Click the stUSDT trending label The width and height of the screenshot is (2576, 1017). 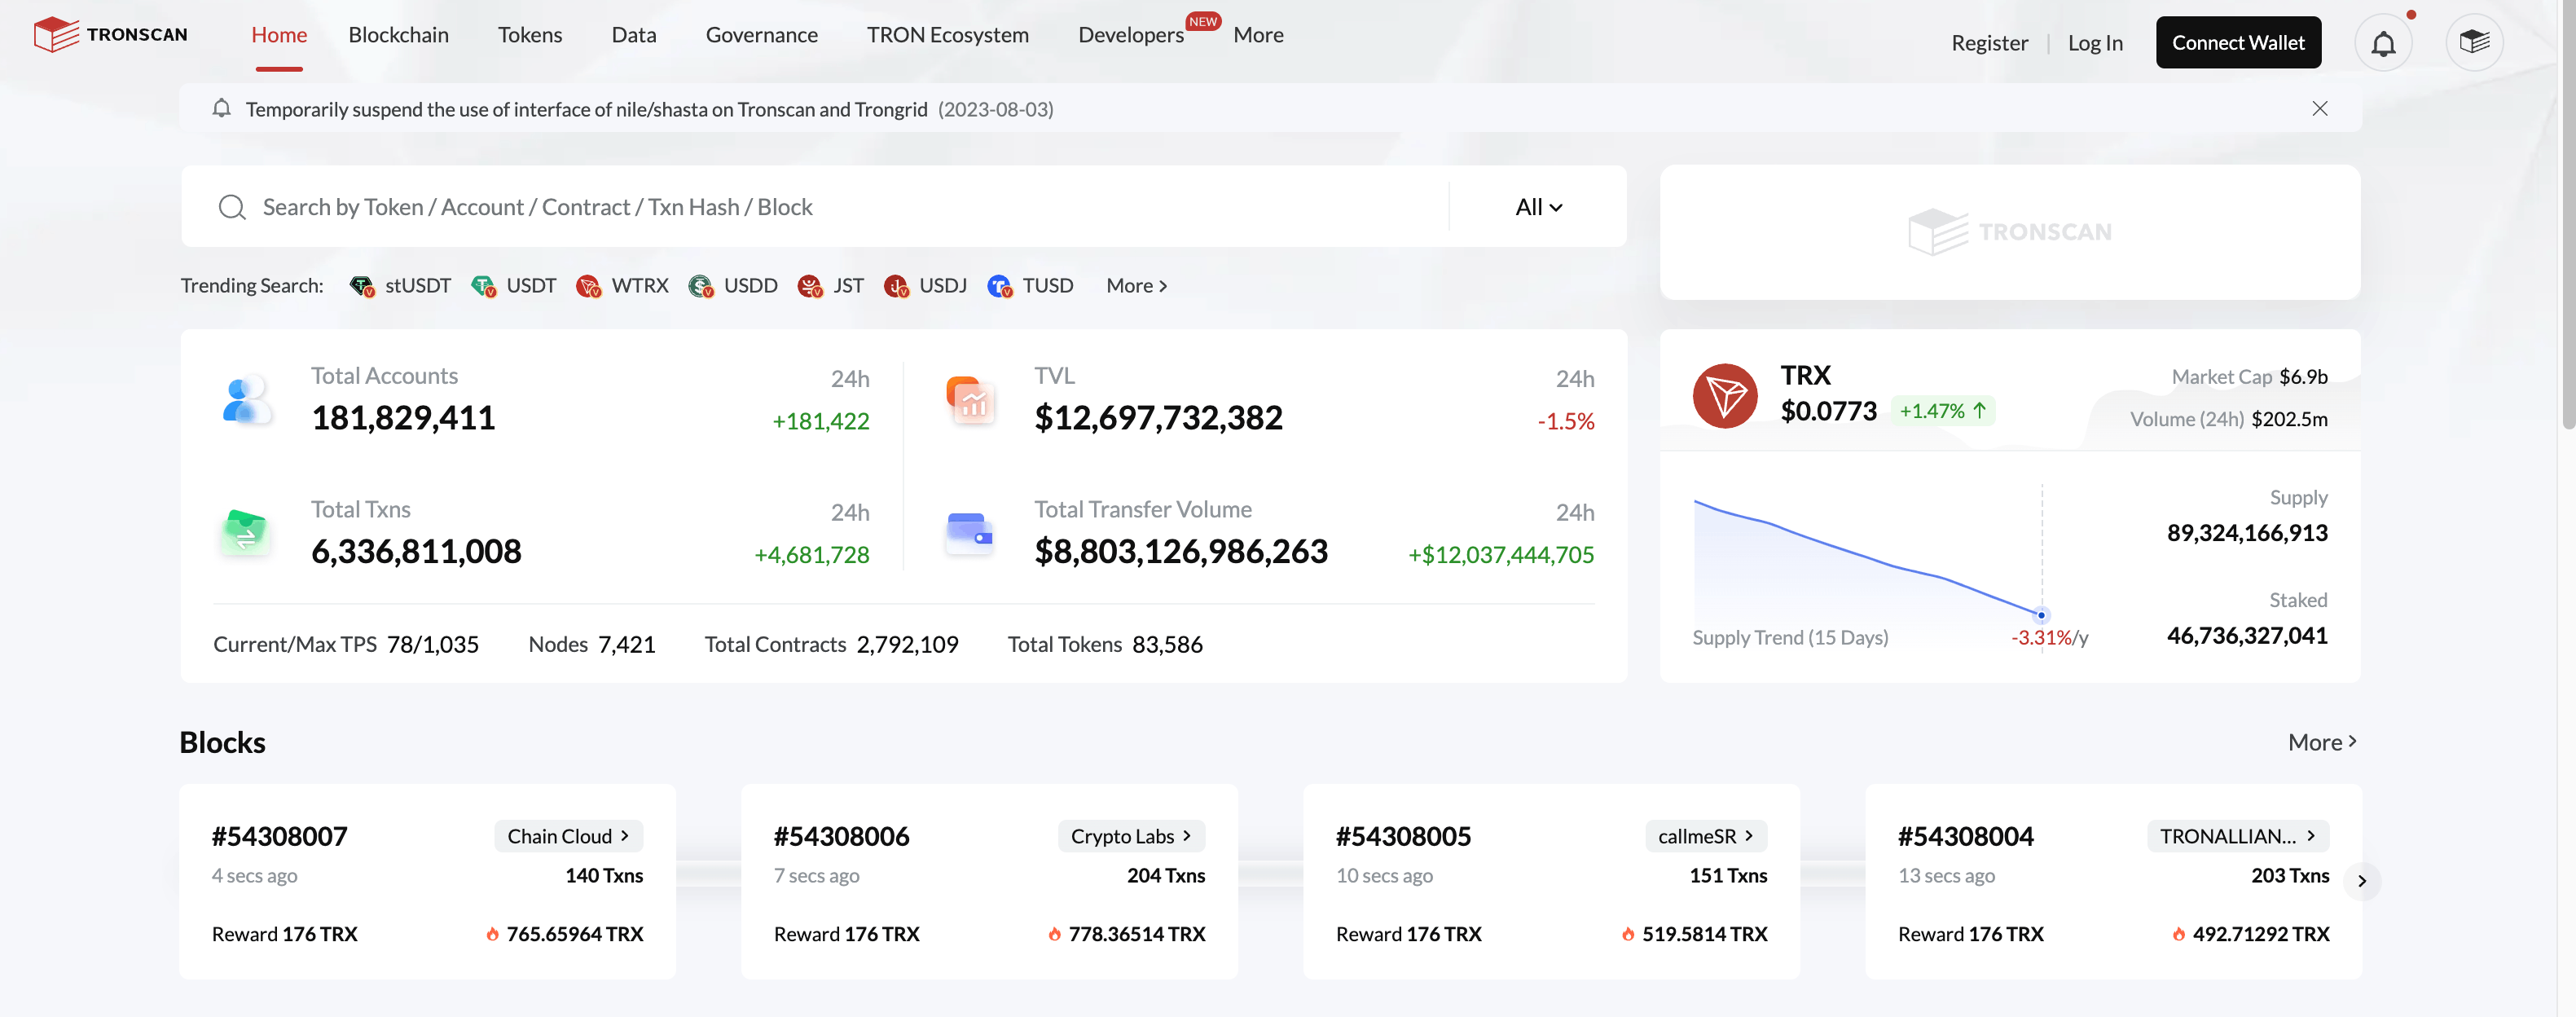click(x=418, y=286)
